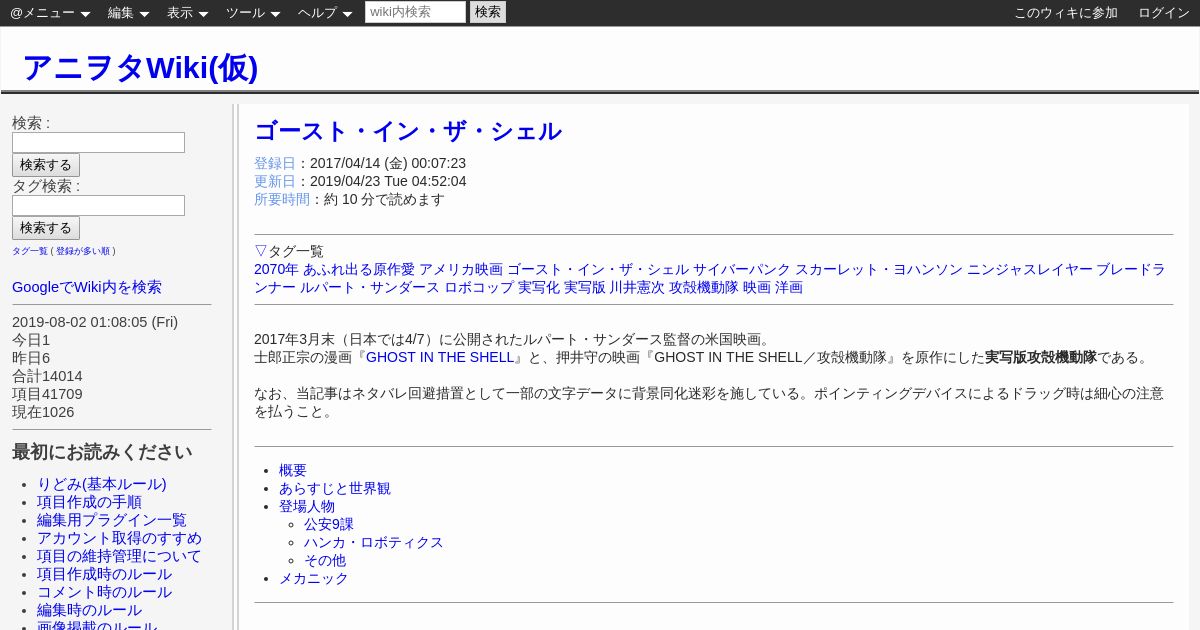This screenshot has height=630, width=1200.
Task: Click the ゴースト・イン・ザ・シェル tag in tag list
Action: (x=598, y=269)
